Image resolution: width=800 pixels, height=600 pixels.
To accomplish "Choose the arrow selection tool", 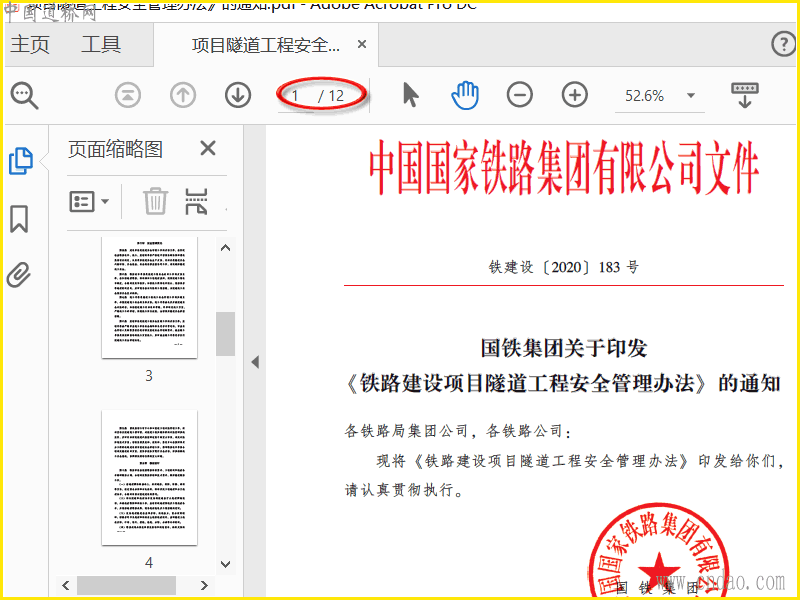I will [x=411, y=95].
